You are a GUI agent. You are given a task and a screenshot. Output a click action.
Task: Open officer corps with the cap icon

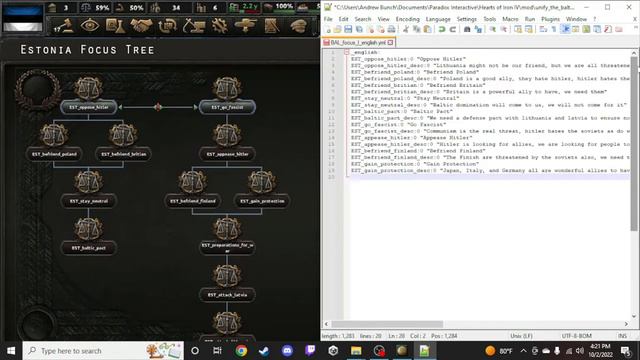[x=299, y=26]
